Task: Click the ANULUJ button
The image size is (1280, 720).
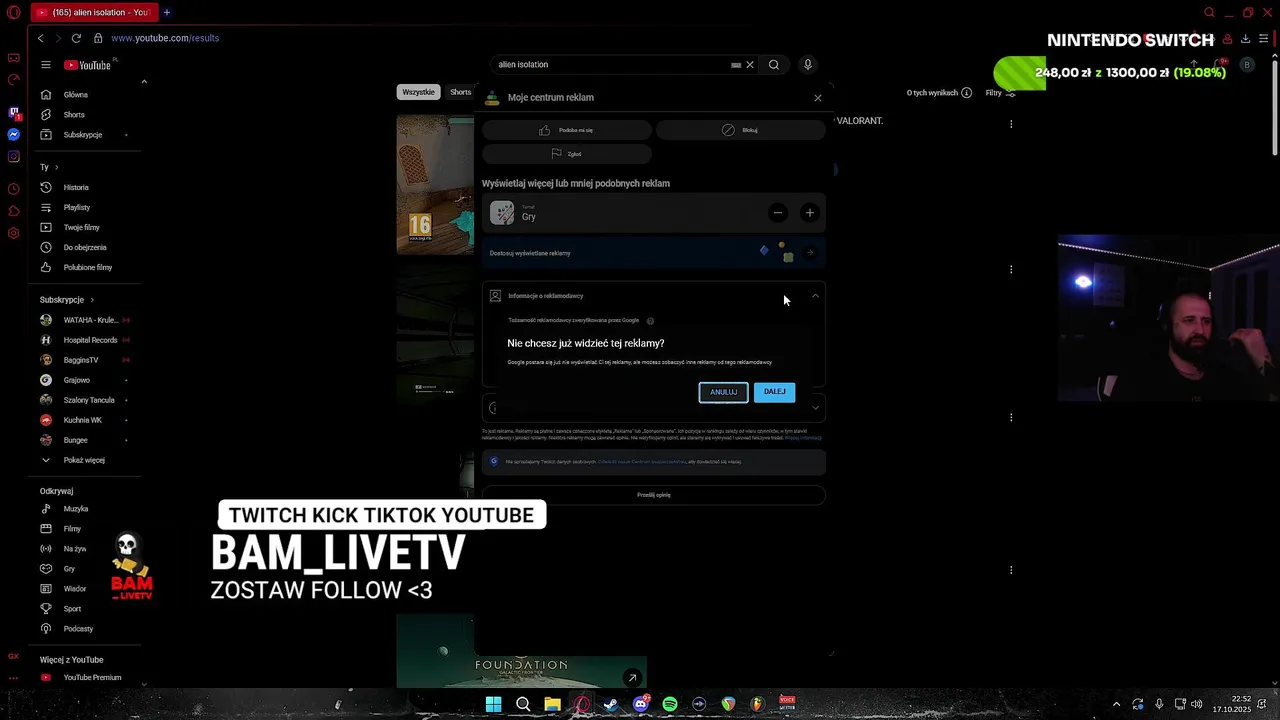Action: coord(723,392)
